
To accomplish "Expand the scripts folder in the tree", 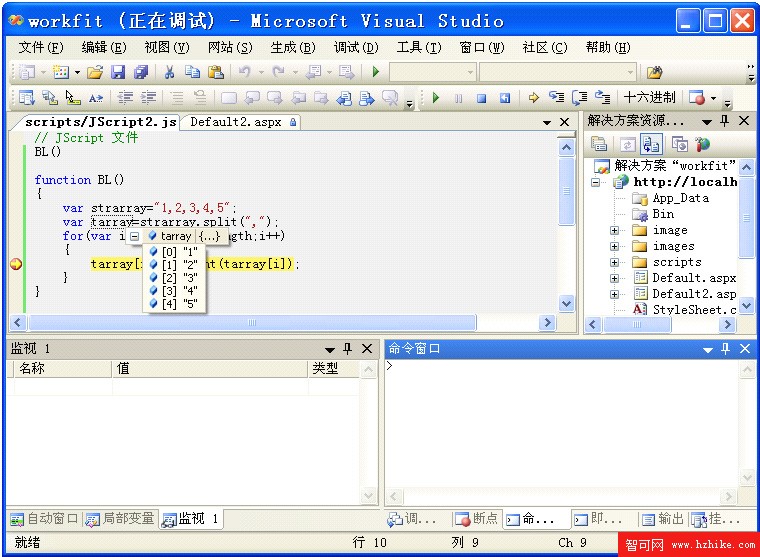I will (615, 262).
